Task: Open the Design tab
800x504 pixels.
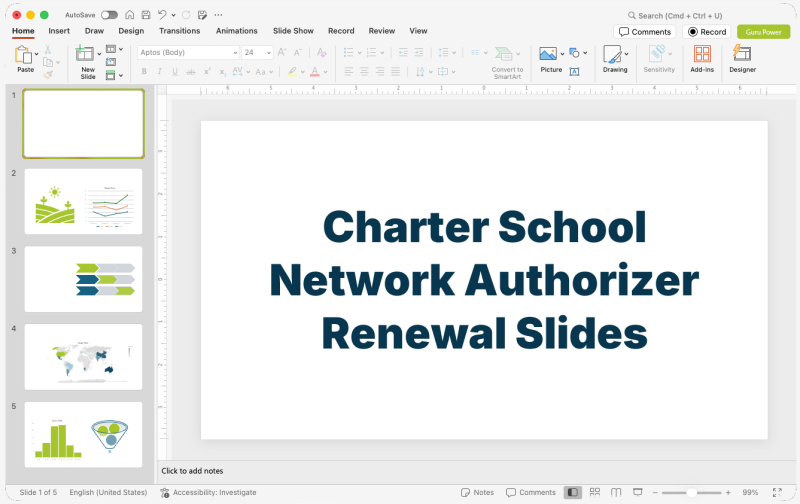Action: [131, 31]
